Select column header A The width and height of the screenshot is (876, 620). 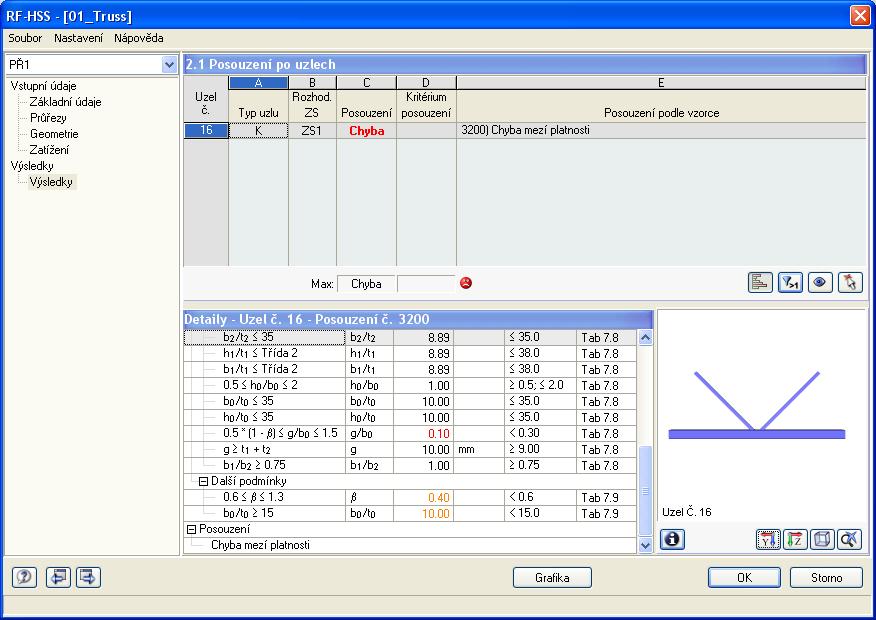(258, 83)
